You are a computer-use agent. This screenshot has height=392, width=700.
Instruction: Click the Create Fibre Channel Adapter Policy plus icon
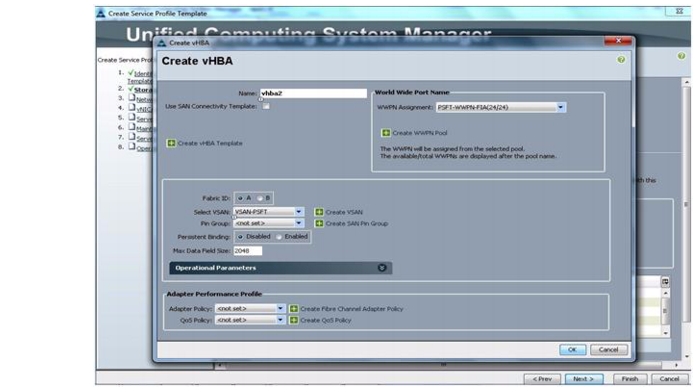click(294, 309)
